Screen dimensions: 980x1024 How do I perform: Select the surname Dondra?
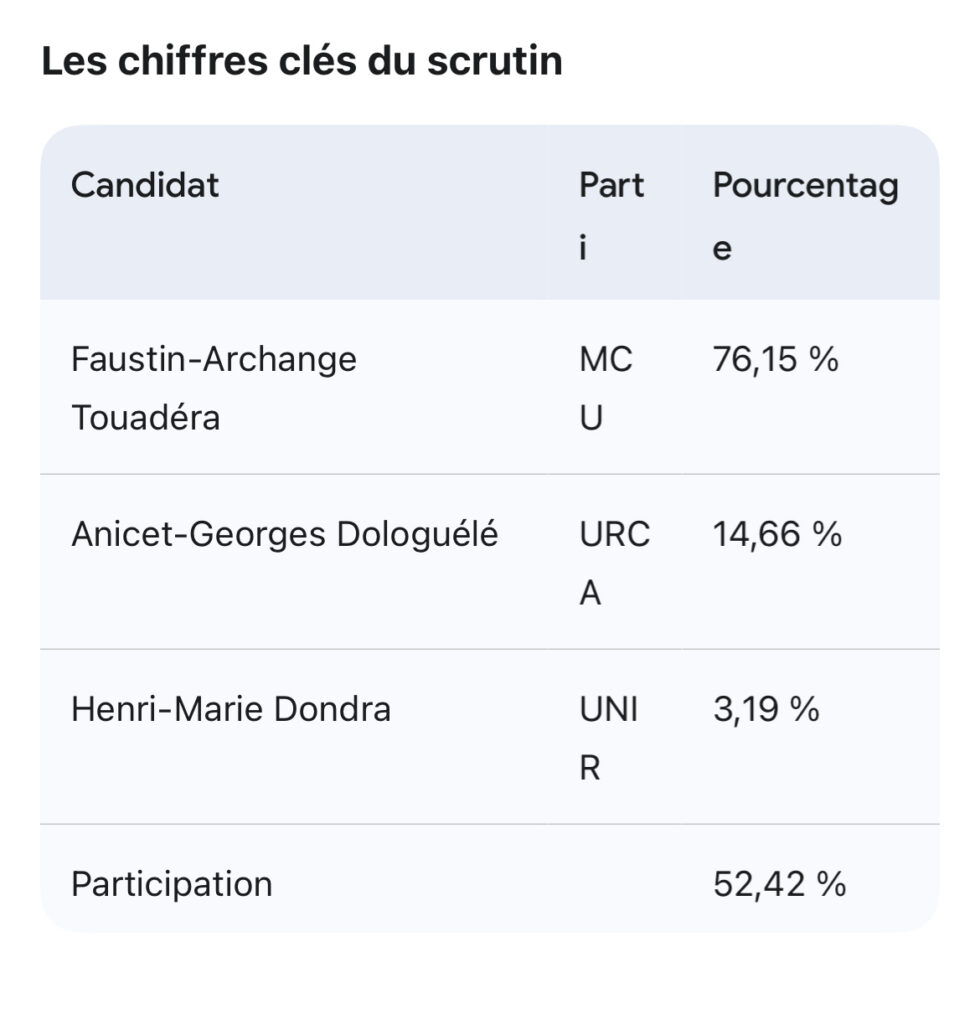point(327,710)
